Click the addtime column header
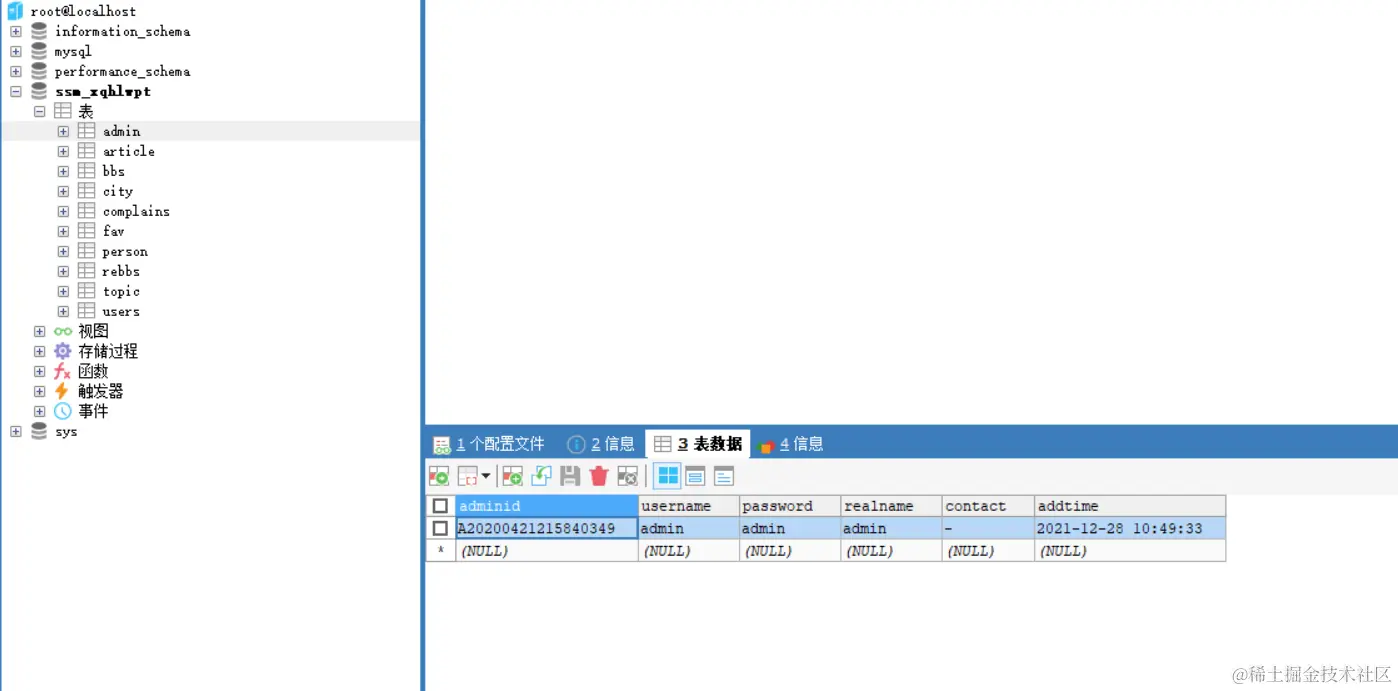The image size is (1398, 691). click(x=1130, y=506)
